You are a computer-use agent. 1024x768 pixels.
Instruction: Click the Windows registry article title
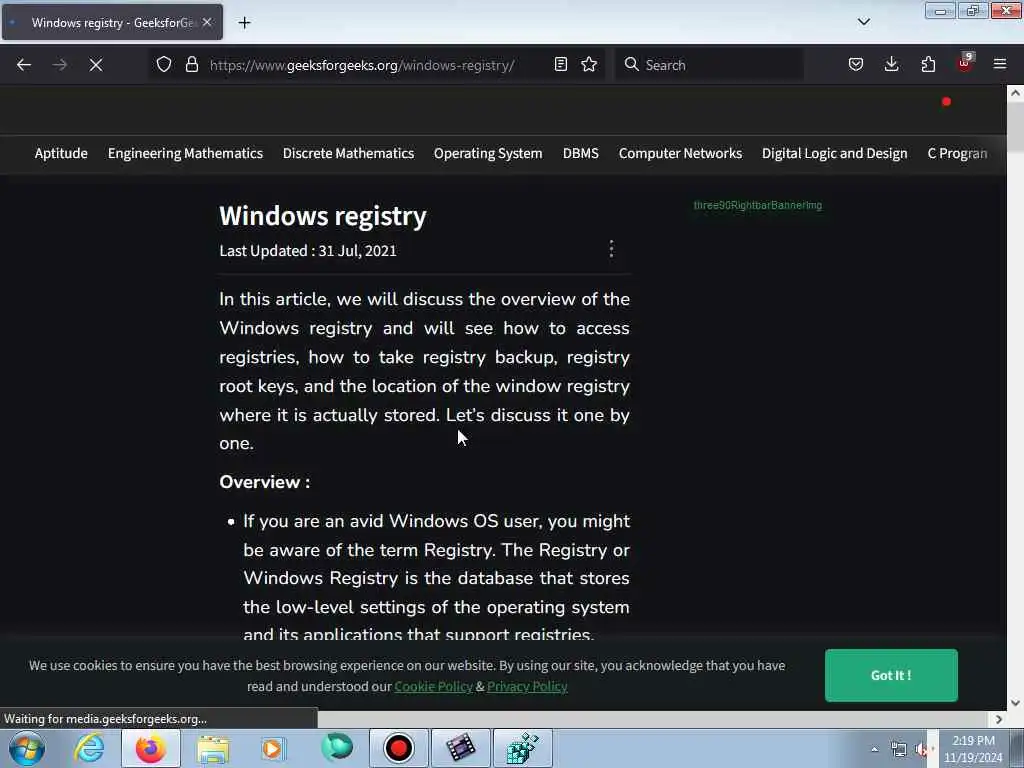[x=323, y=216]
